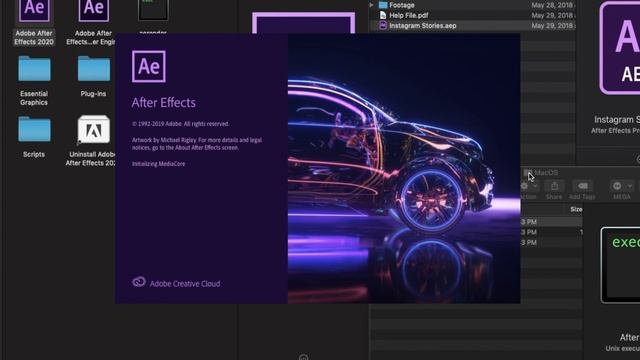640x360 pixels.
Task: Click the Adobe Creative Cloud logo on splash
Action: coord(139,282)
